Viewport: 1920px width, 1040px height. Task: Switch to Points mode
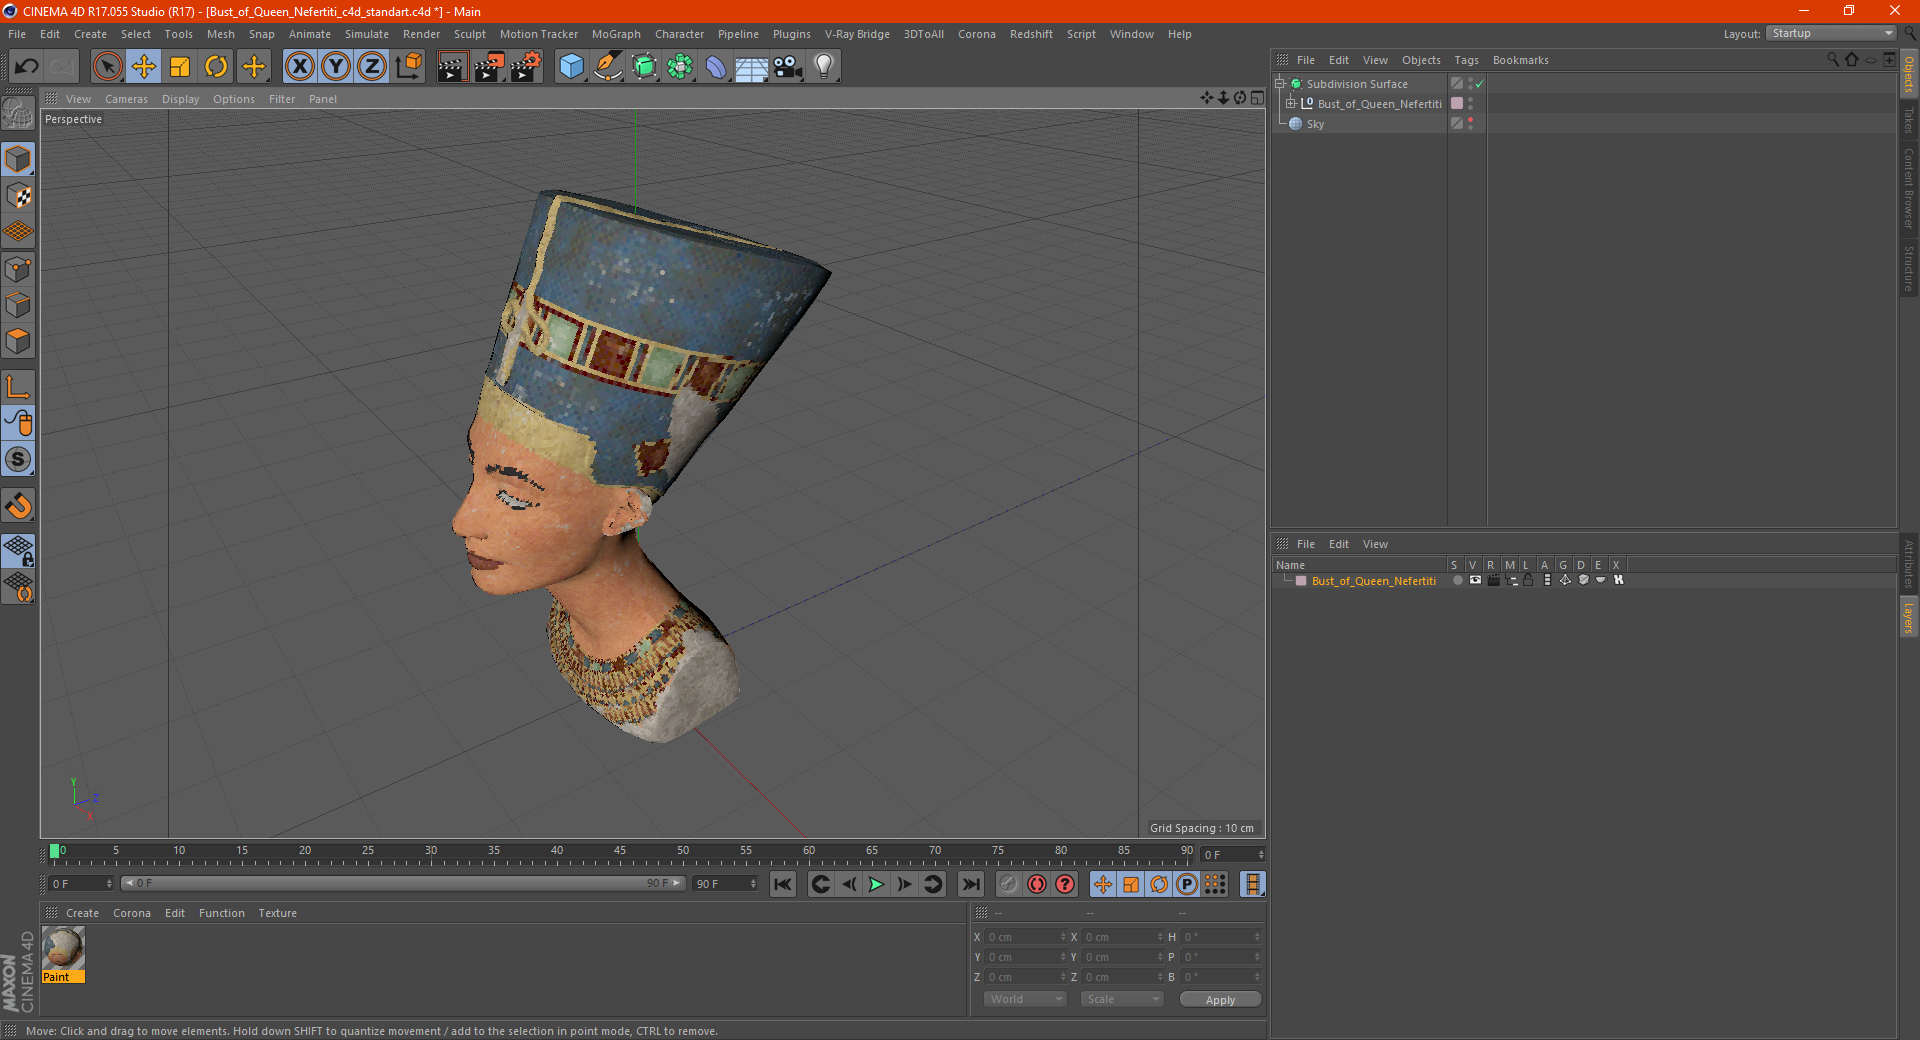(18, 269)
